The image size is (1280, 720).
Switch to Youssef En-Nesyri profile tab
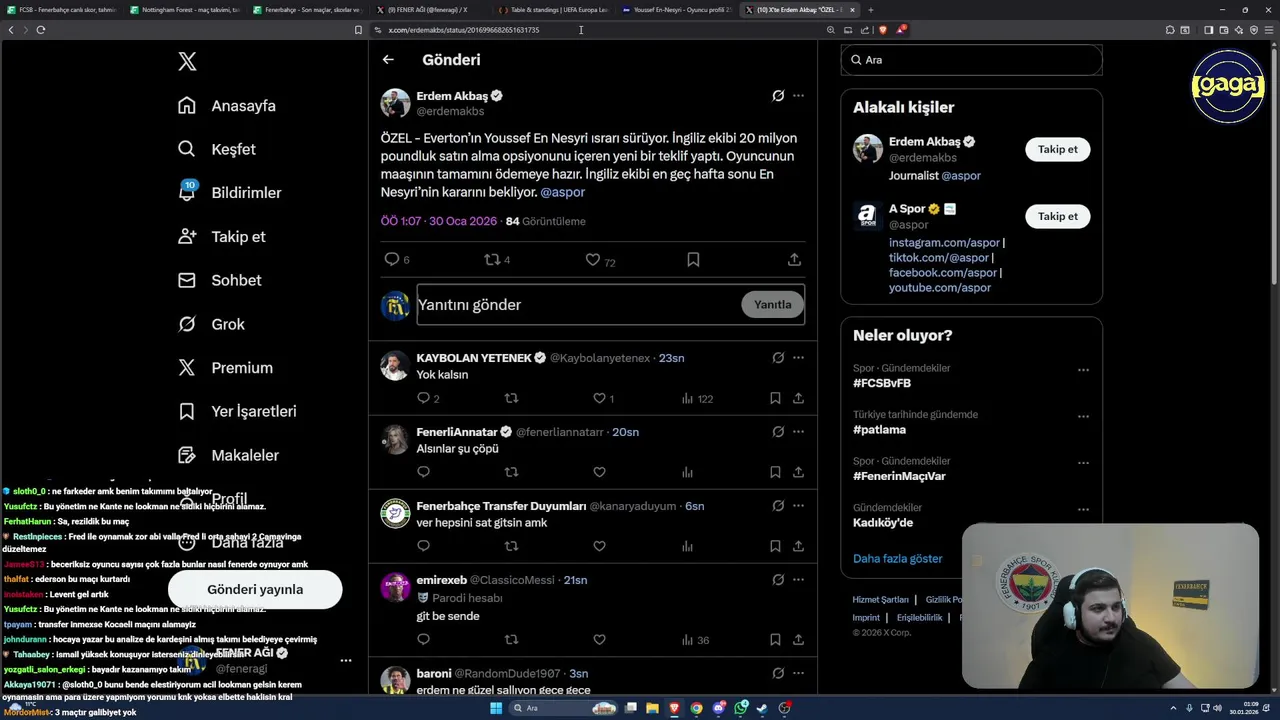[675, 10]
